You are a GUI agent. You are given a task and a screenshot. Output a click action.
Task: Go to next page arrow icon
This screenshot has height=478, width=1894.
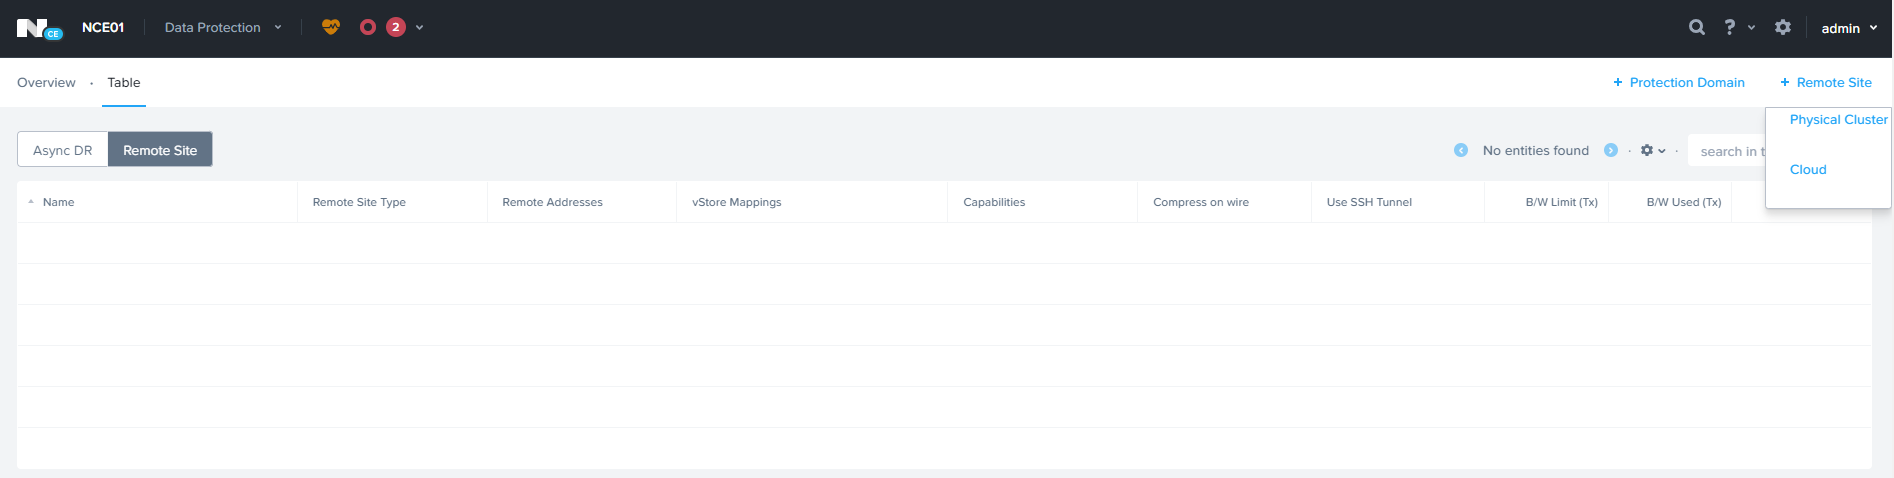click(x=1610, y=151)
